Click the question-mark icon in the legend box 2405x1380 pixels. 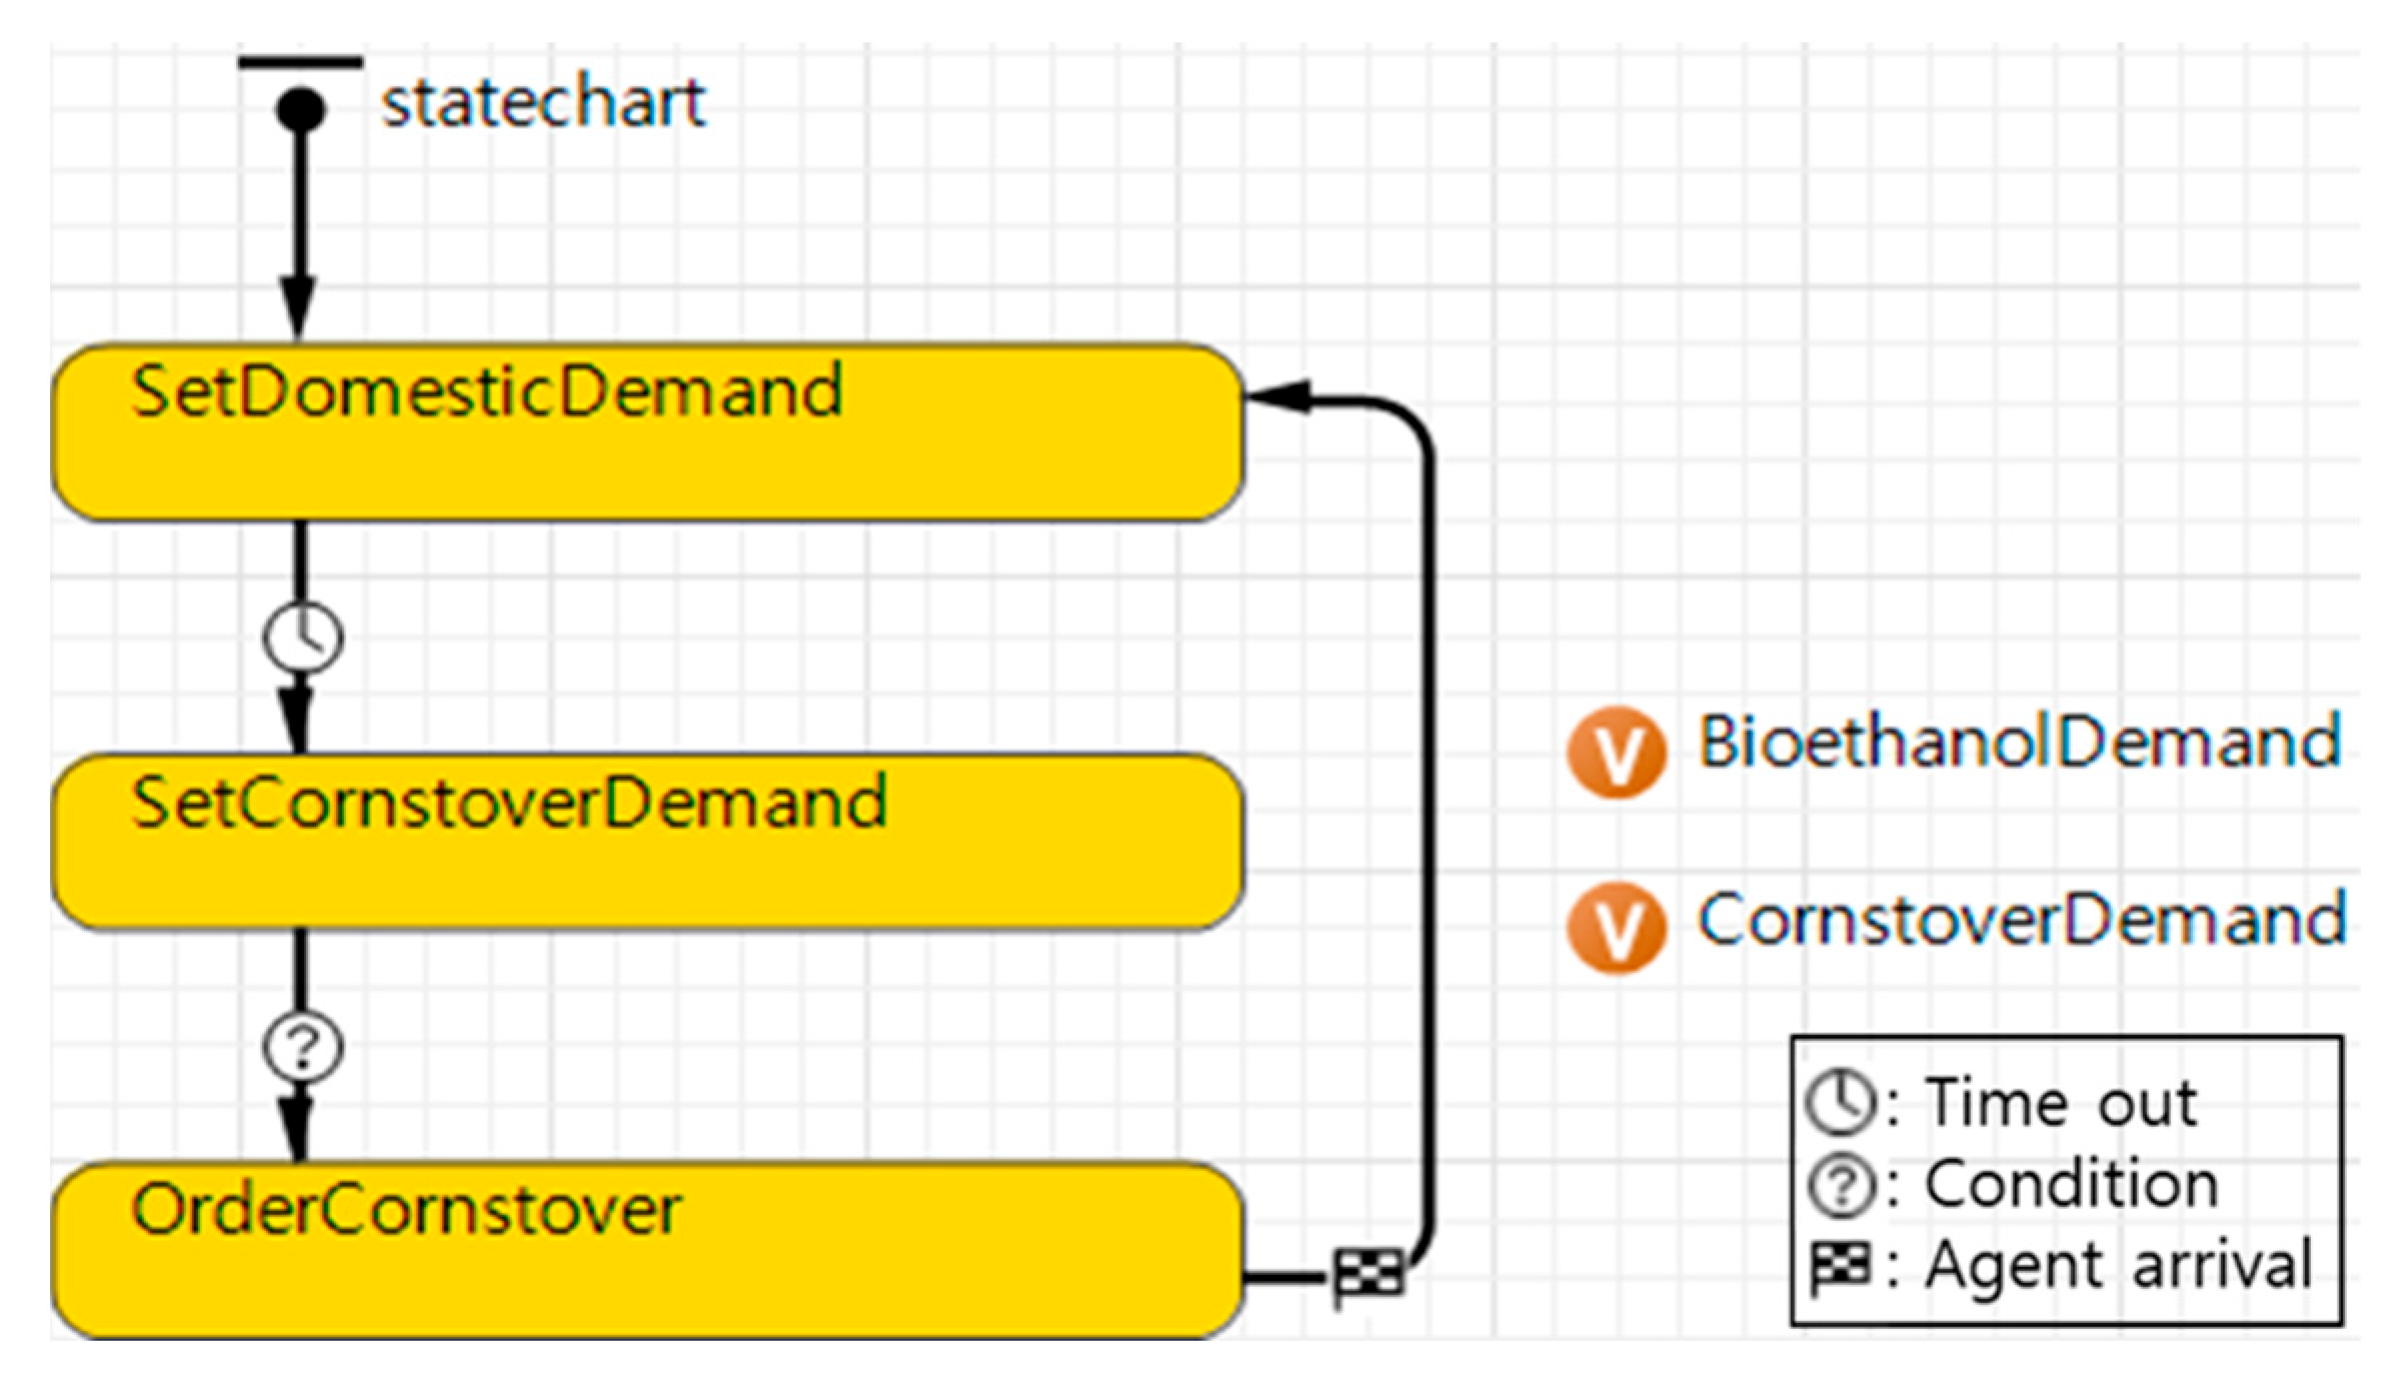point(1840,1186)
